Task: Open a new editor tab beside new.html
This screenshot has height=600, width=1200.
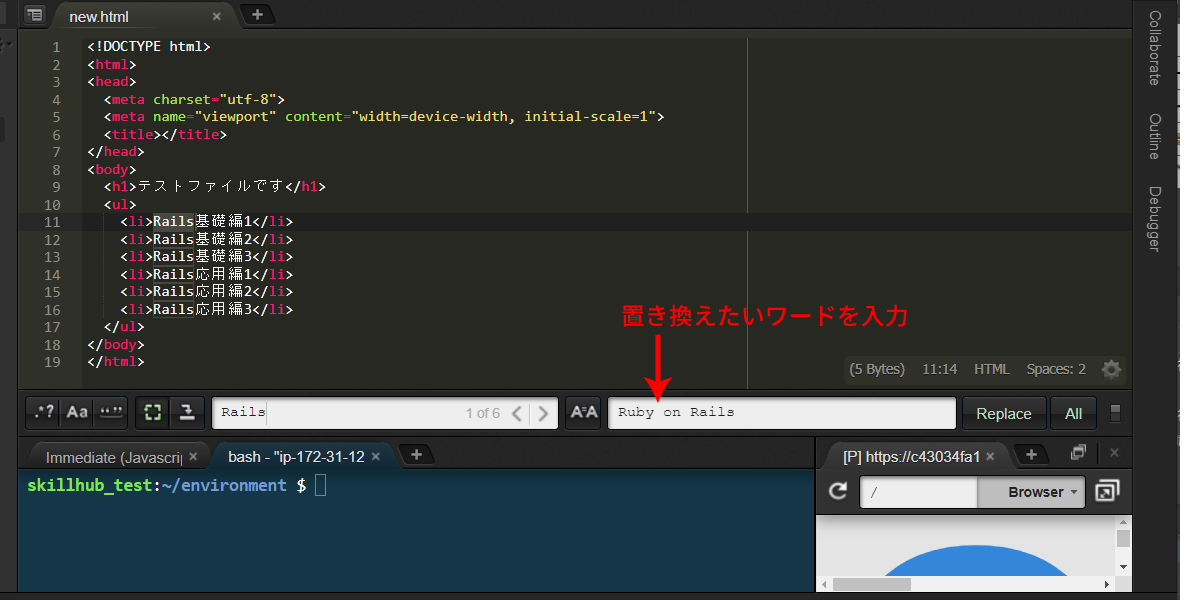Action: [x=257, y=14]
